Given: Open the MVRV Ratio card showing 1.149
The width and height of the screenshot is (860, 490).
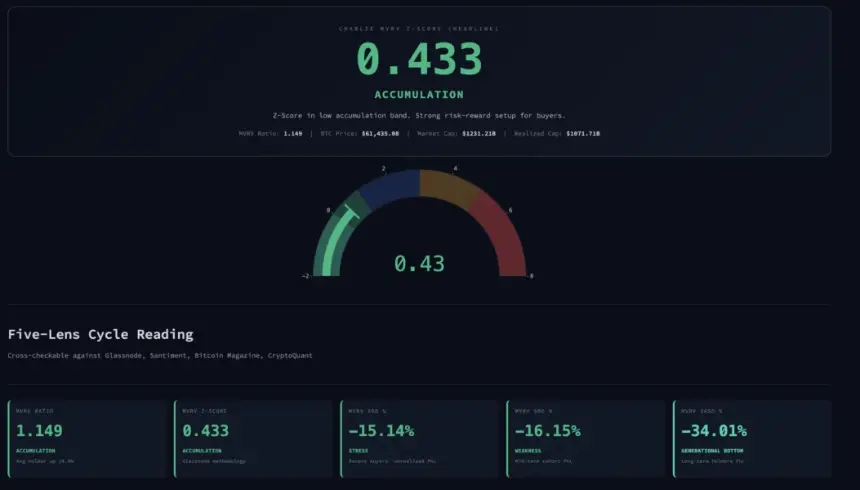Looking at the screenshot, I should point(87,439).
